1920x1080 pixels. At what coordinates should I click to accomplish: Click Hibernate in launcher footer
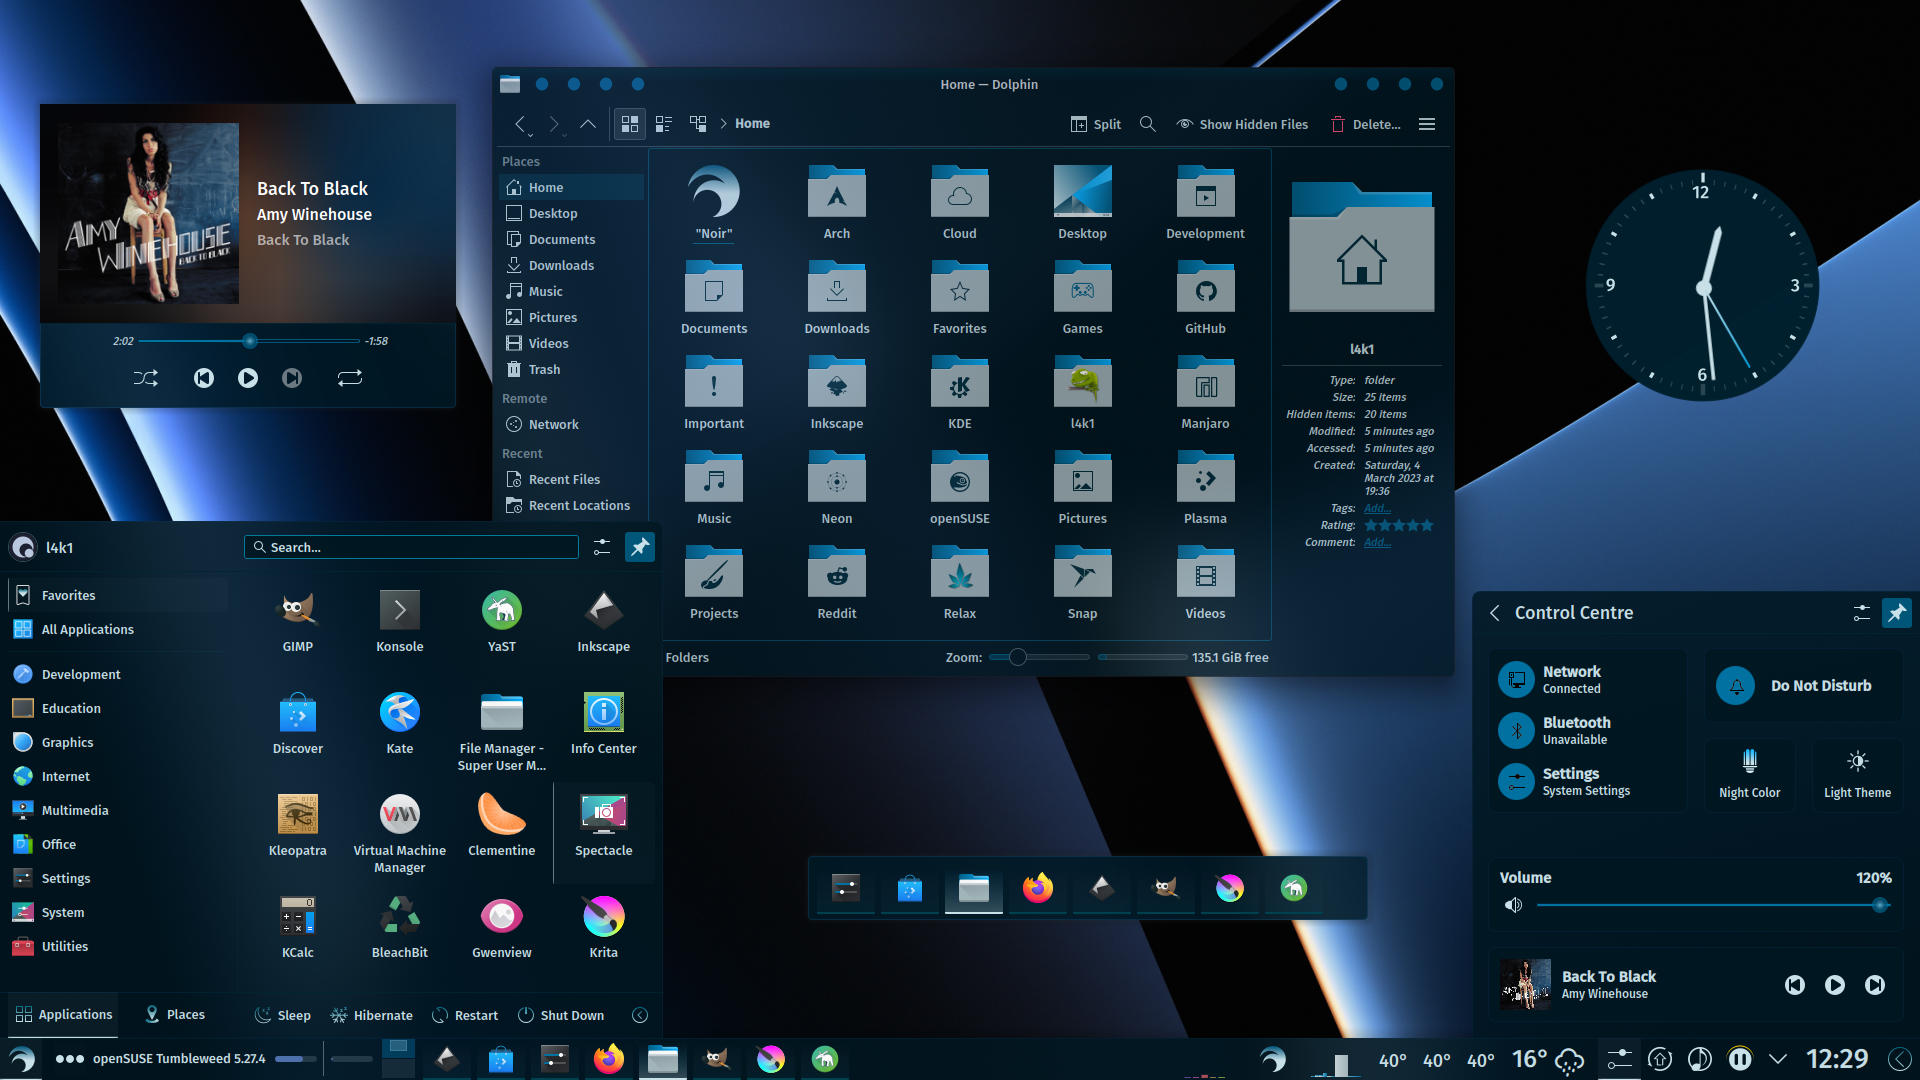tap(371, 1015)
